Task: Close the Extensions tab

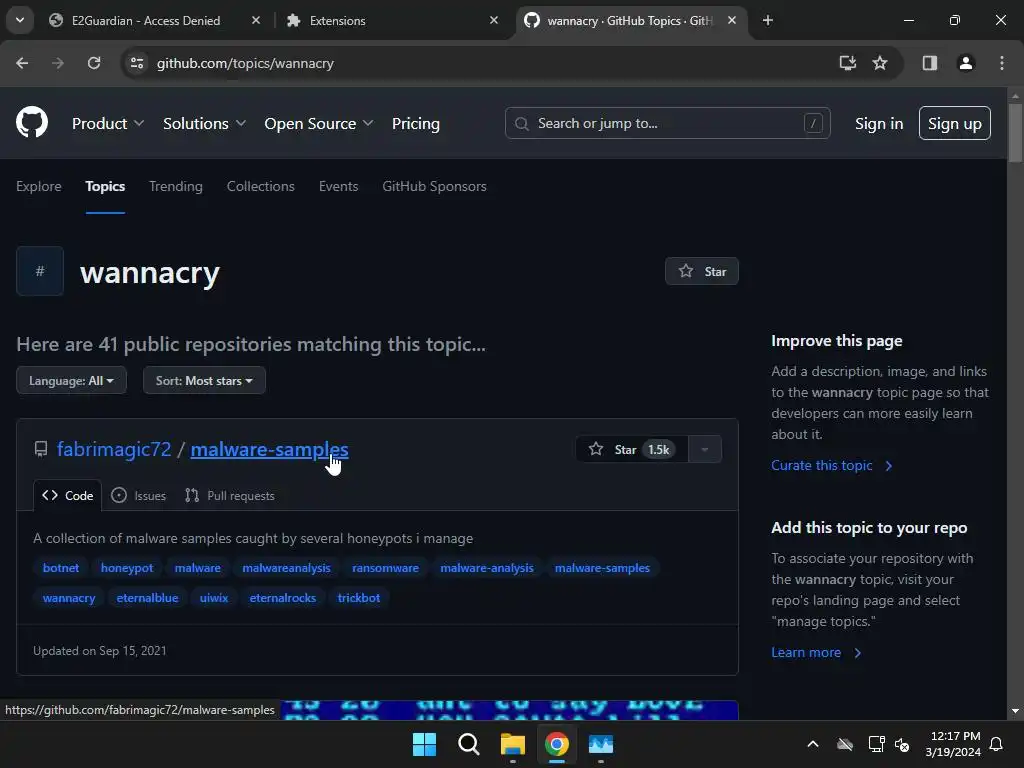Action: pyautogui.click(x=494, y=20)
